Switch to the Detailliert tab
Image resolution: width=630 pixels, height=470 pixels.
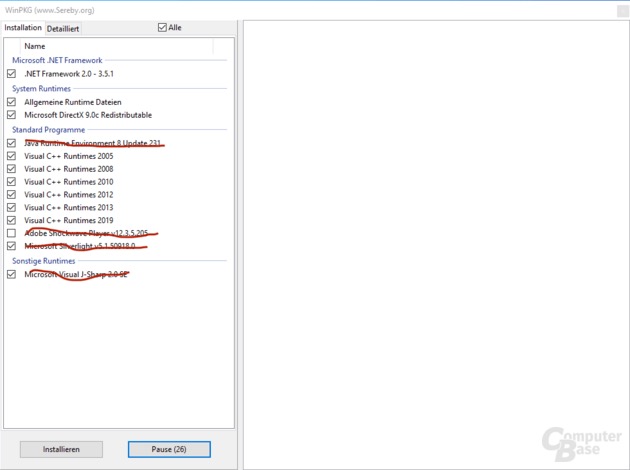coord(63,28)
